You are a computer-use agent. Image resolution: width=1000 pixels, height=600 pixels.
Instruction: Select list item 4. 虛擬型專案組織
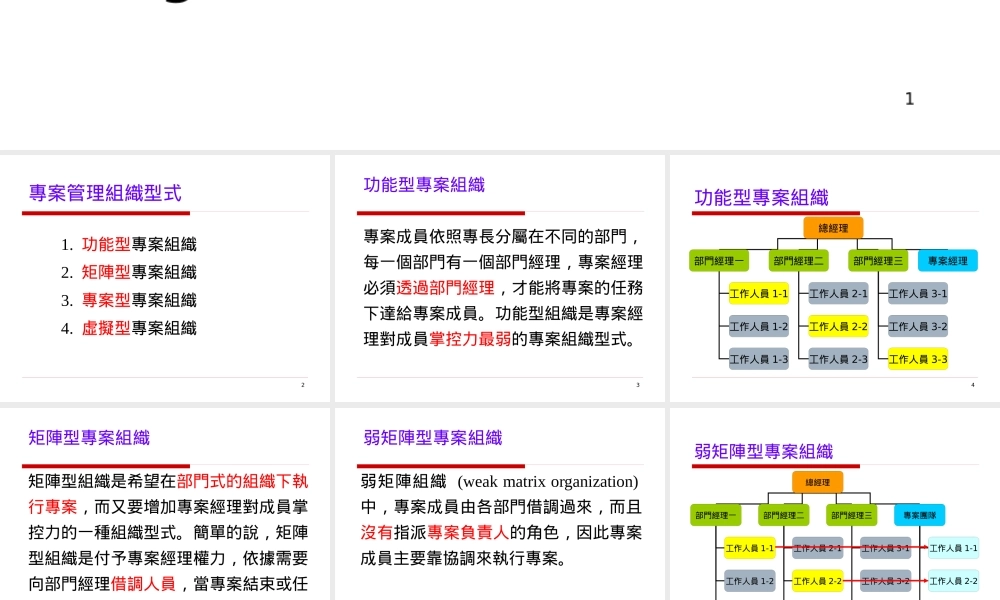[x=129, y=328]
